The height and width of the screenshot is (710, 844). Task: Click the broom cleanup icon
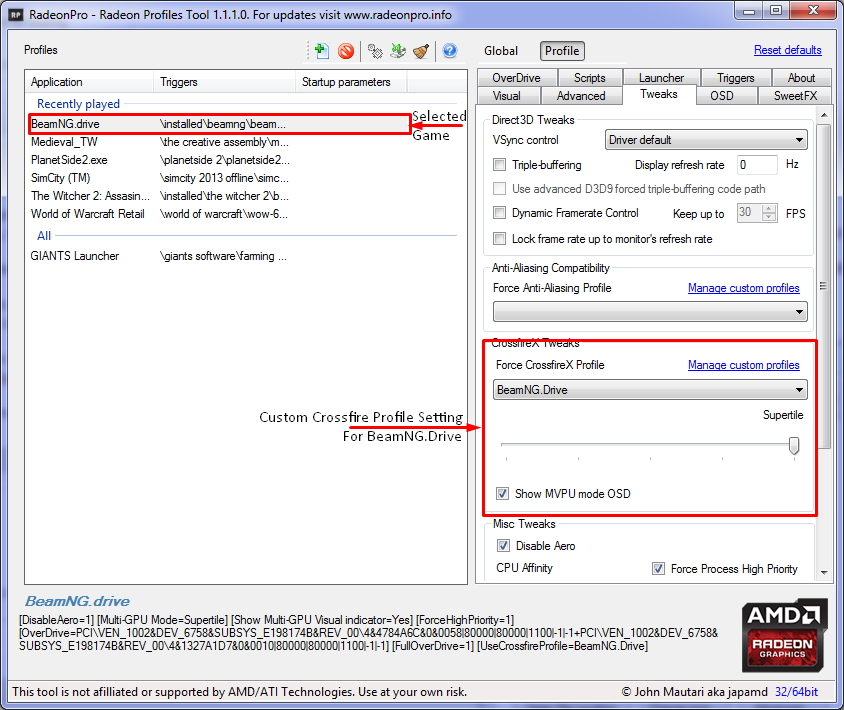click(x=421, y=51)
